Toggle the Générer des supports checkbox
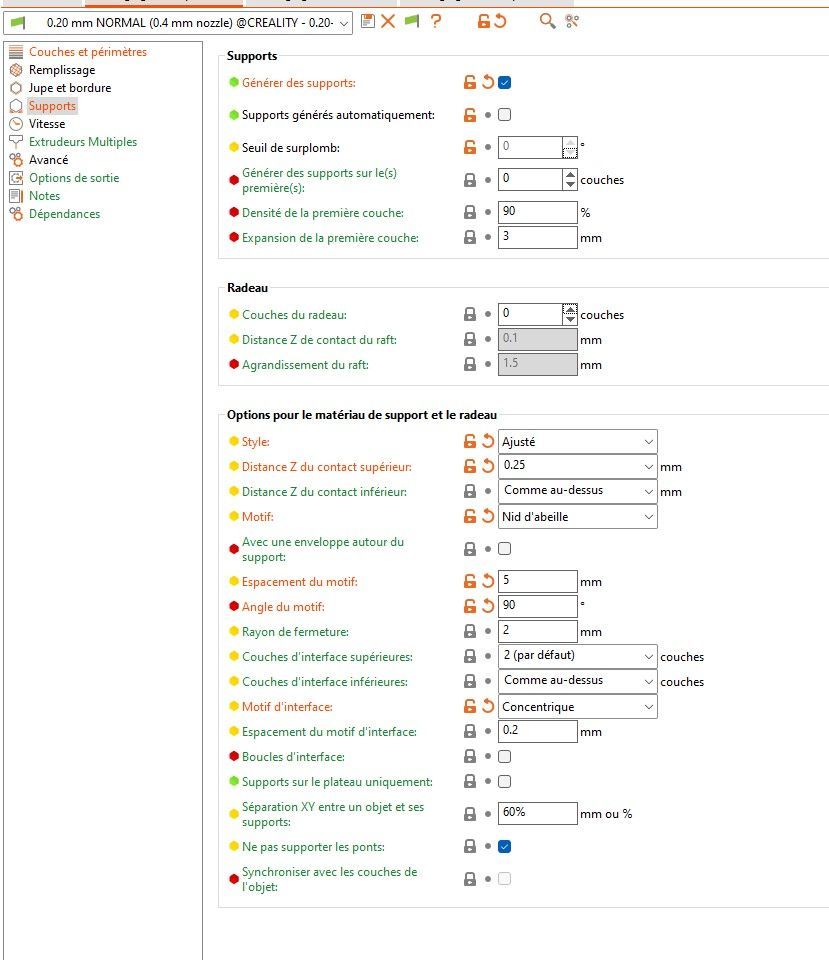 (505, 83)
